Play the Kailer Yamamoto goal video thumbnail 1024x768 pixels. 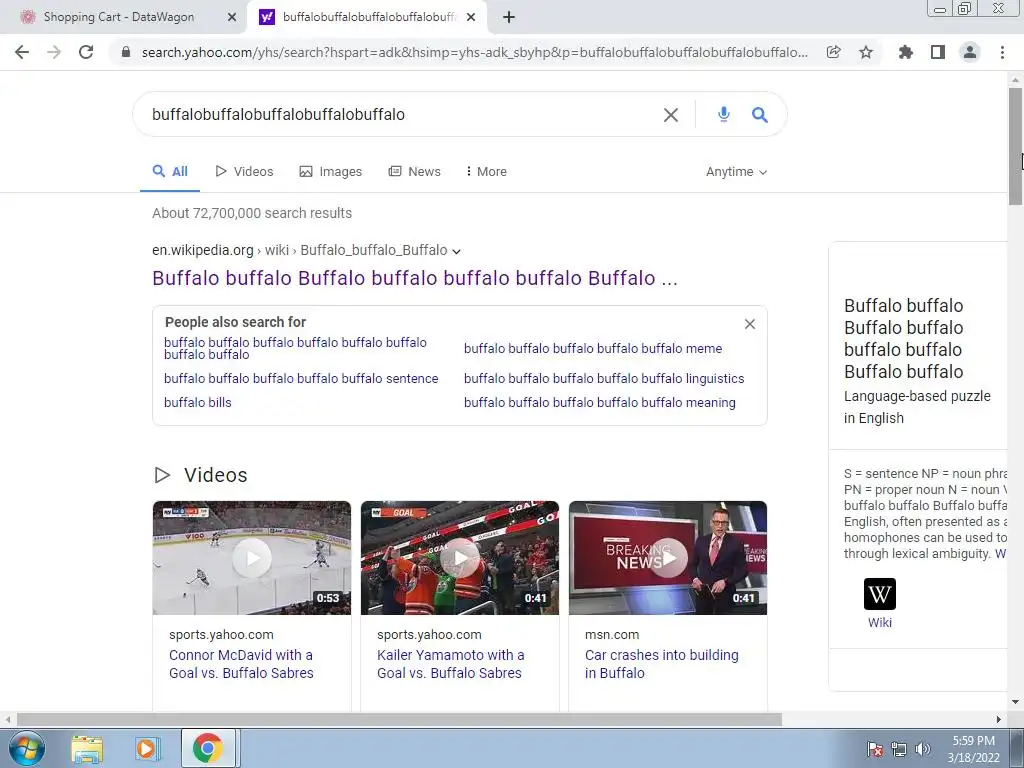(460, 558)
